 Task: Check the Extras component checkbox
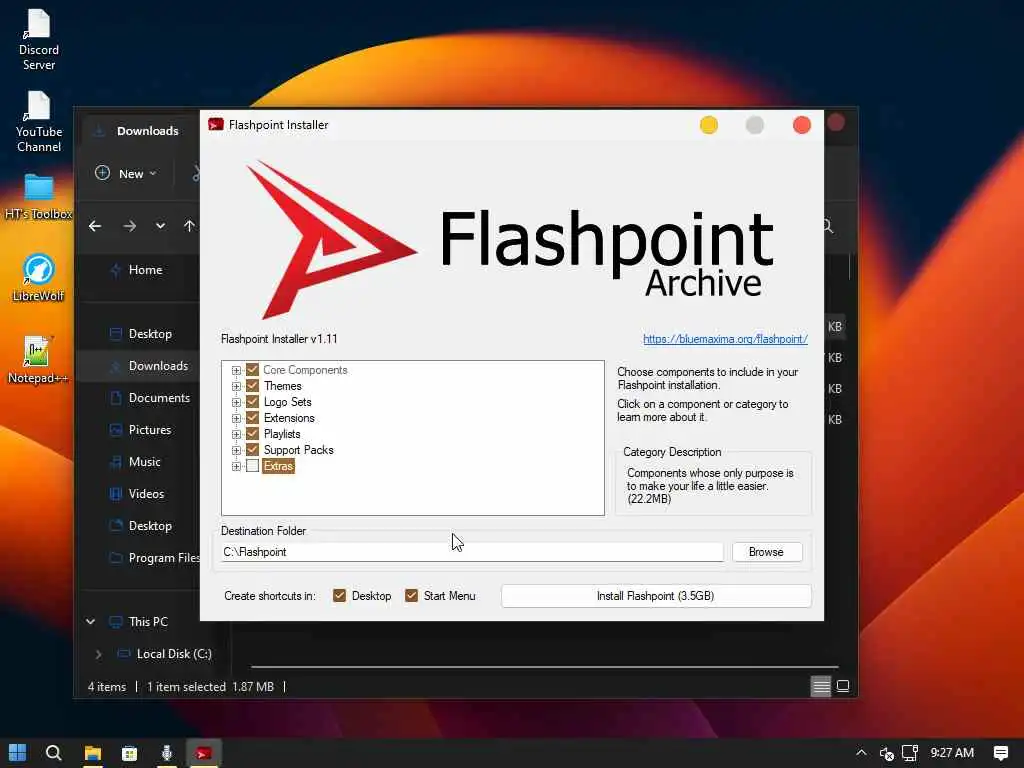[253, 466]
